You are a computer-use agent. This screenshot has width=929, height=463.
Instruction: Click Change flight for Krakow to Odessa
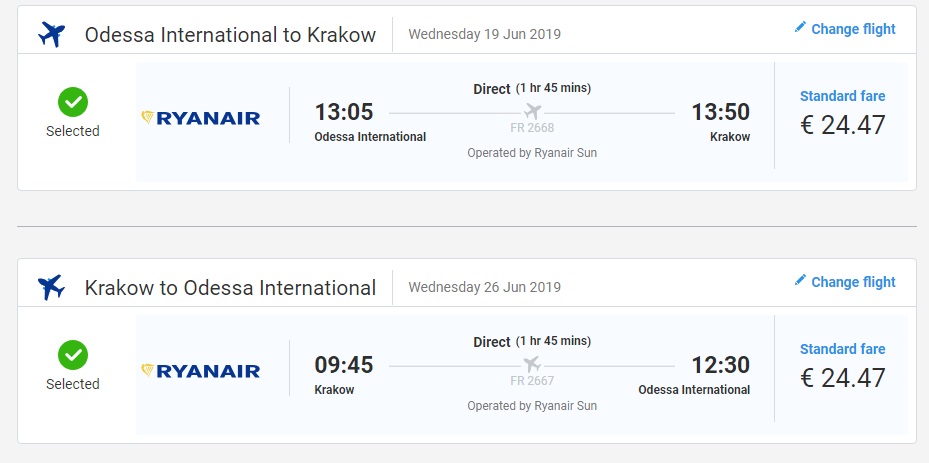pyautogui.click(x=853, y=282)
